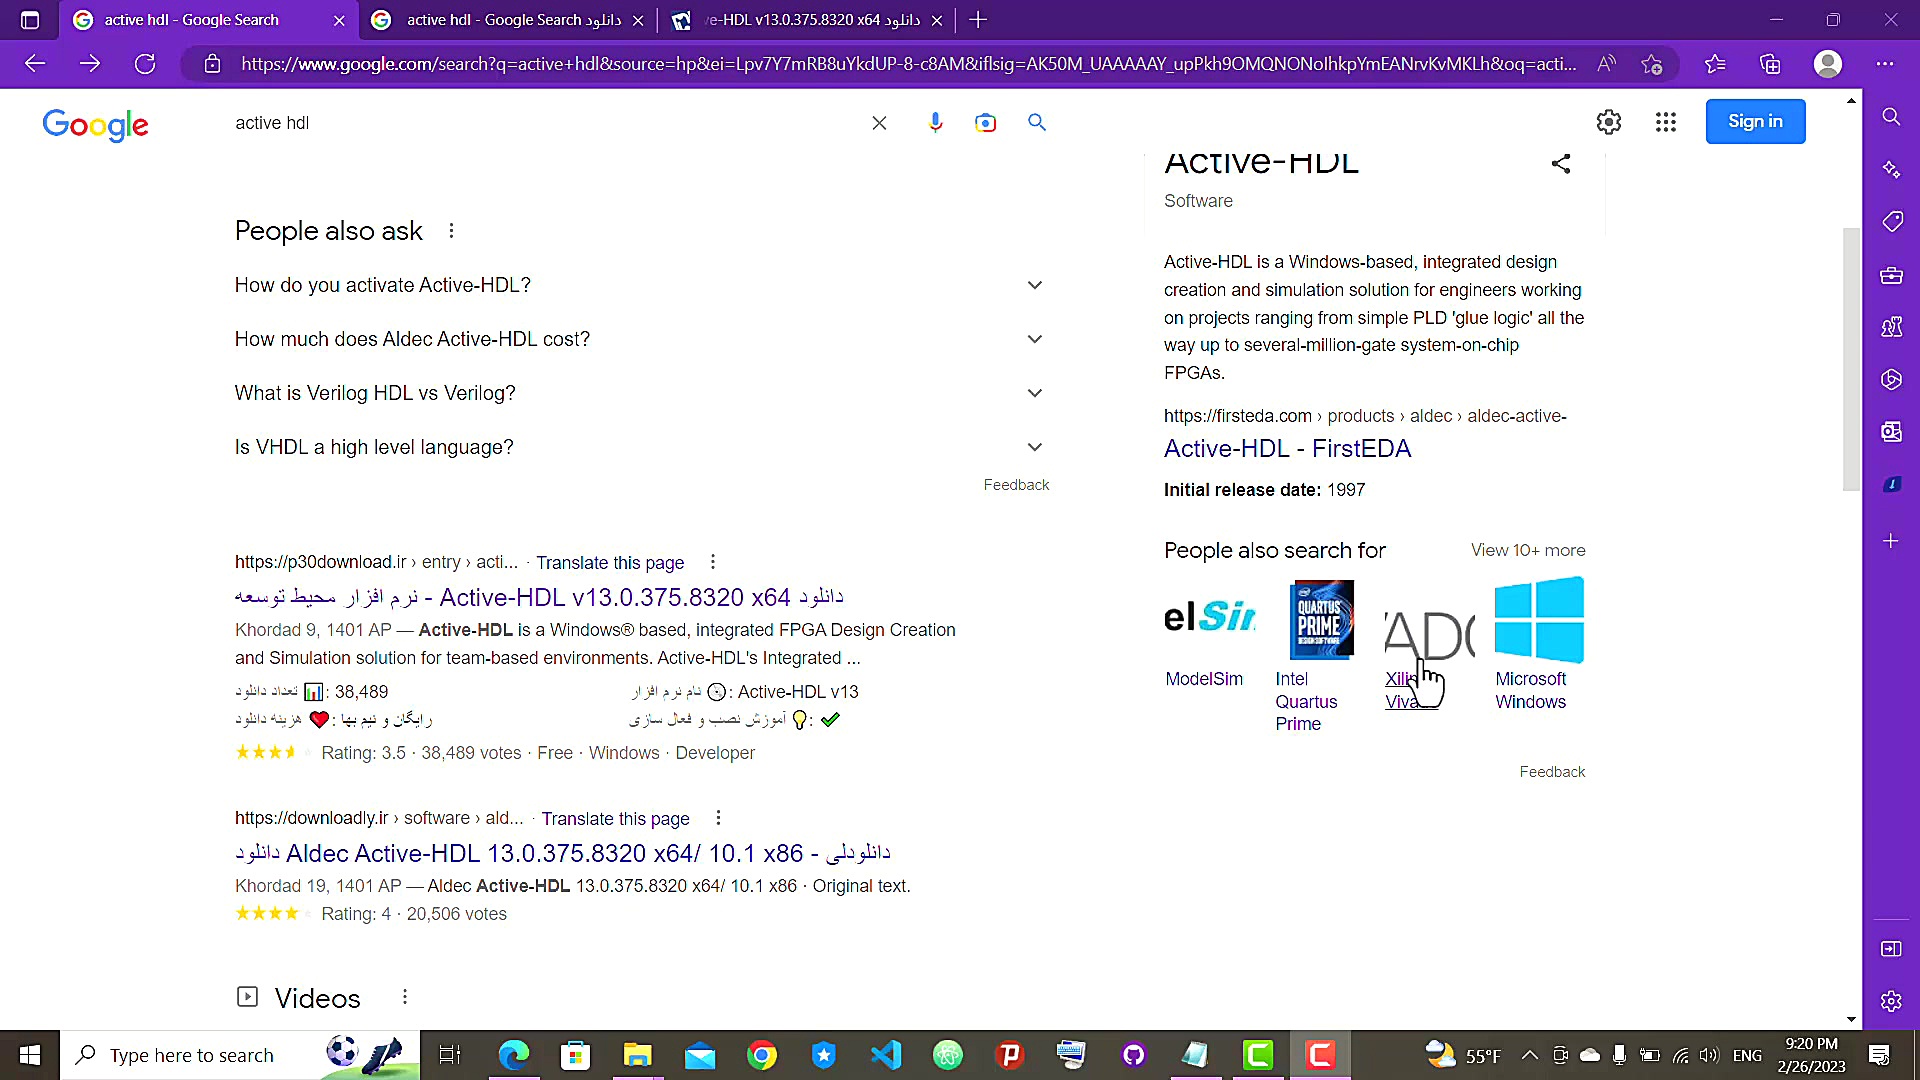Expand 'How much does Aldec Active-HDL cost?'
This screenshot has width=1920, height=1080.
tap(1034, 339)
